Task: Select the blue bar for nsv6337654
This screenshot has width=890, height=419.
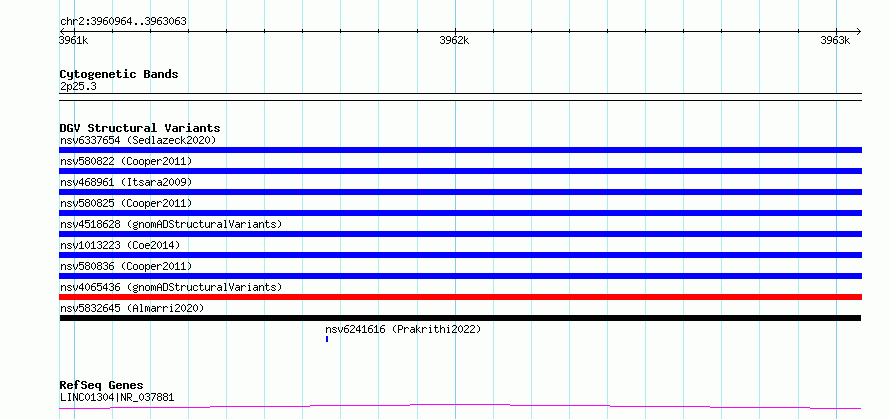Action: pyautogui.click(x=460, y=150)
